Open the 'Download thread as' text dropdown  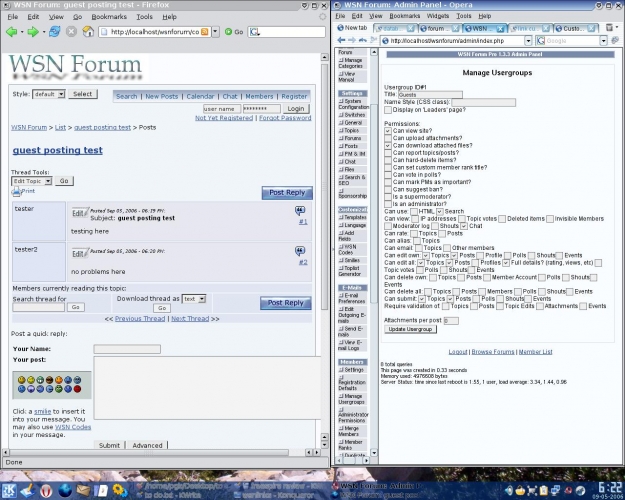click(193, 298)
